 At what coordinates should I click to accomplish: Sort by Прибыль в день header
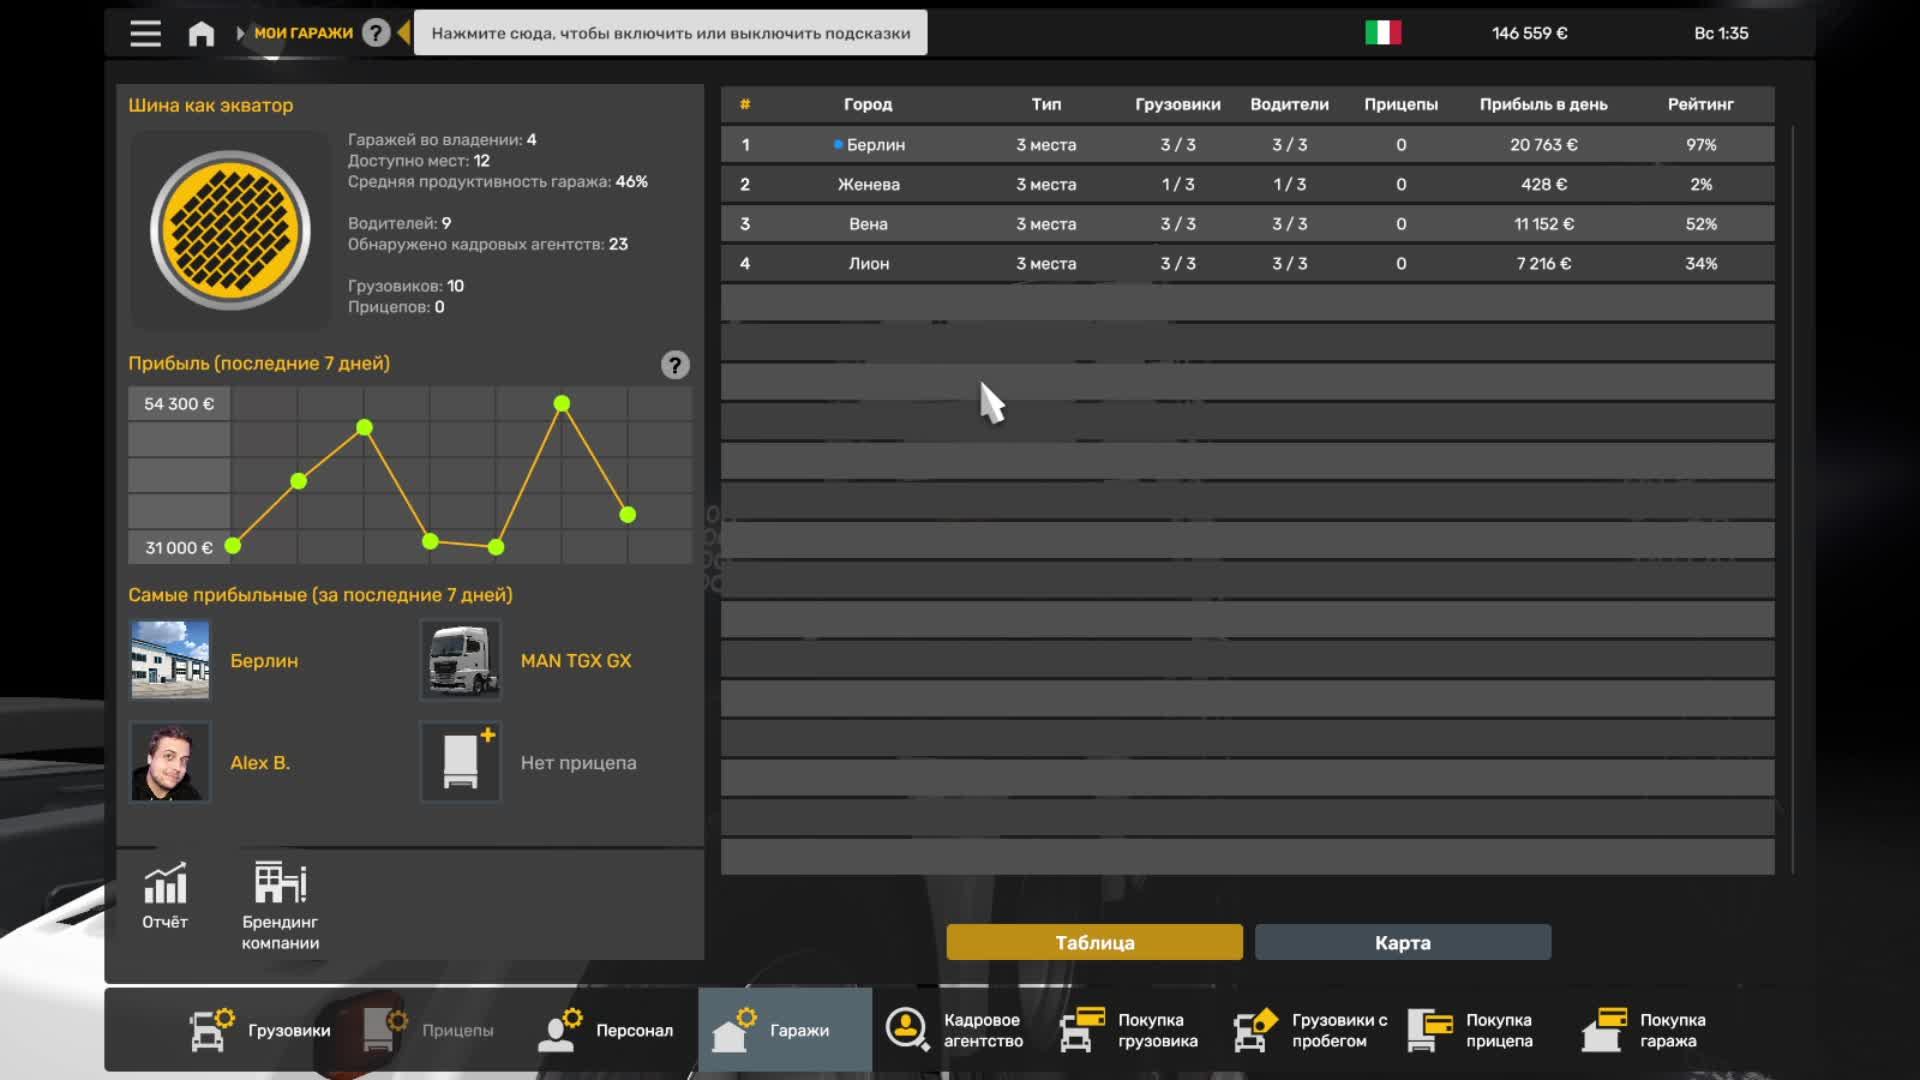1543,104
